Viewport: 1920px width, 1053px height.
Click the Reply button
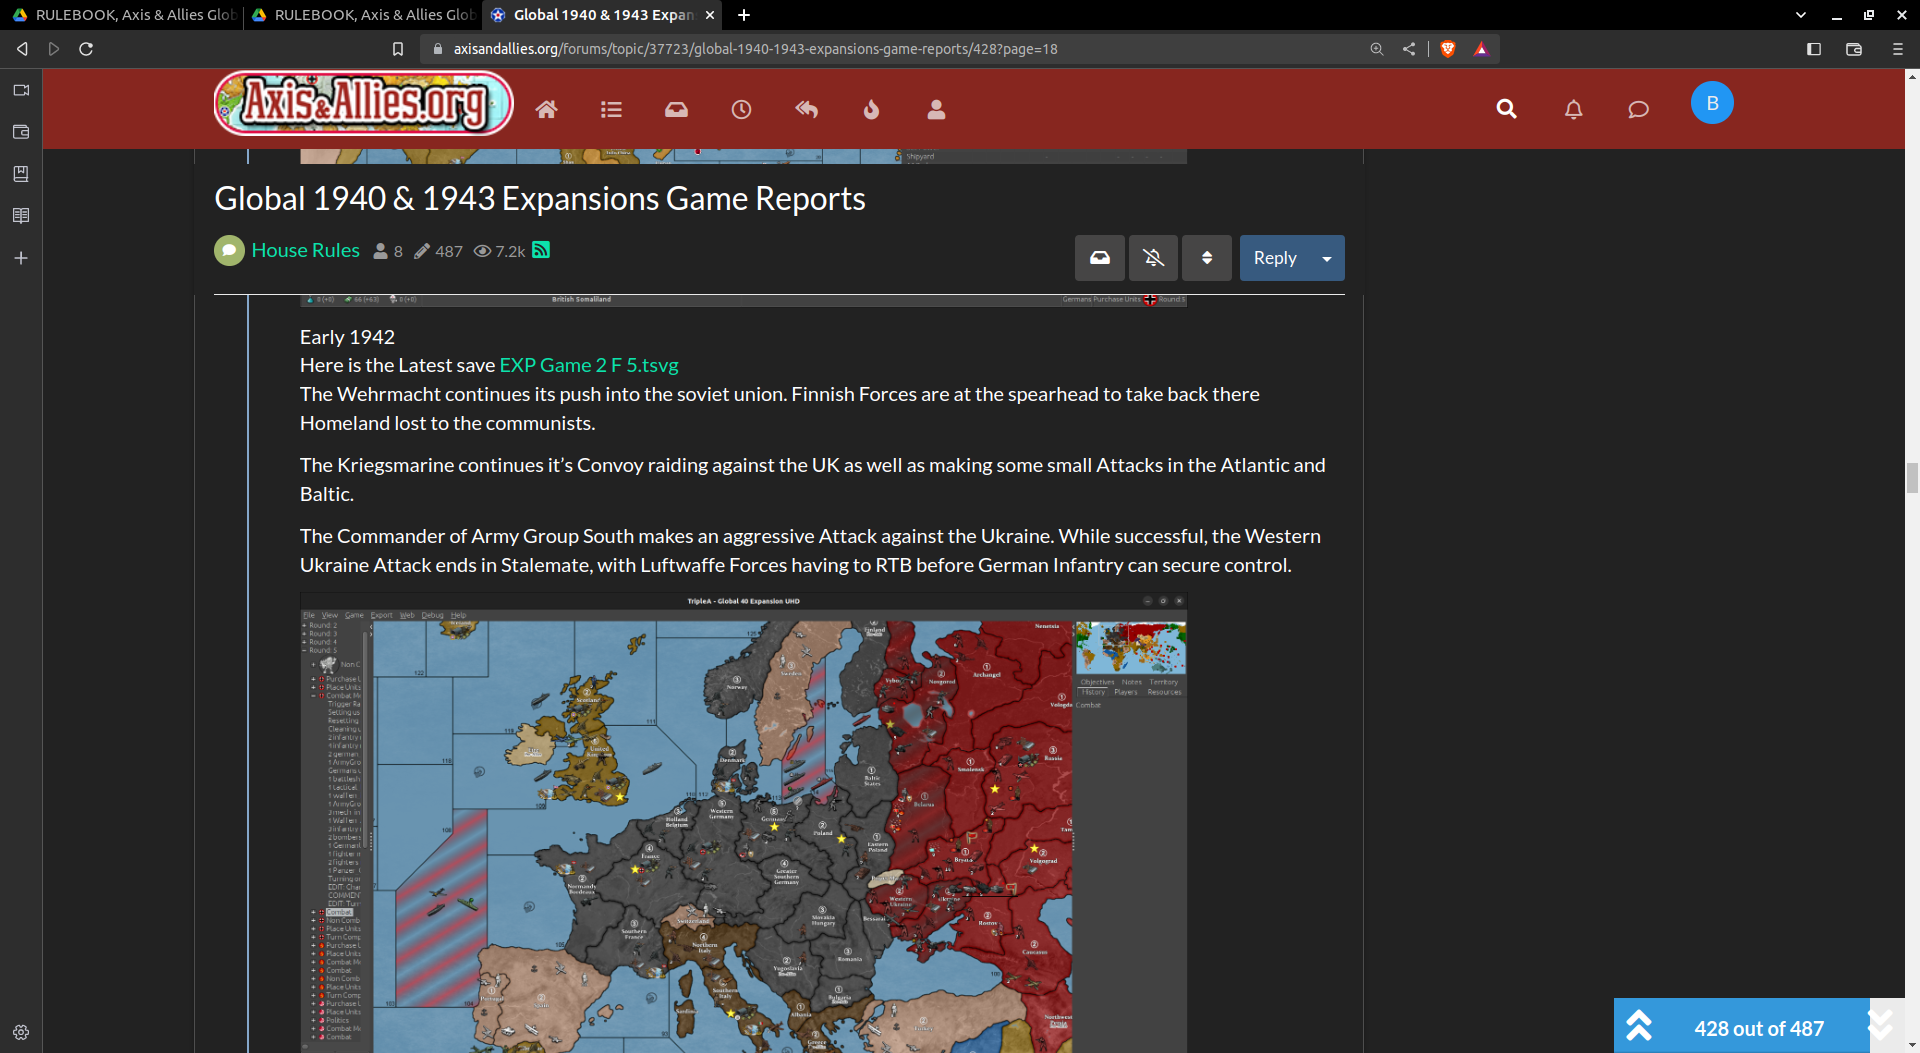coord(1275,258)
